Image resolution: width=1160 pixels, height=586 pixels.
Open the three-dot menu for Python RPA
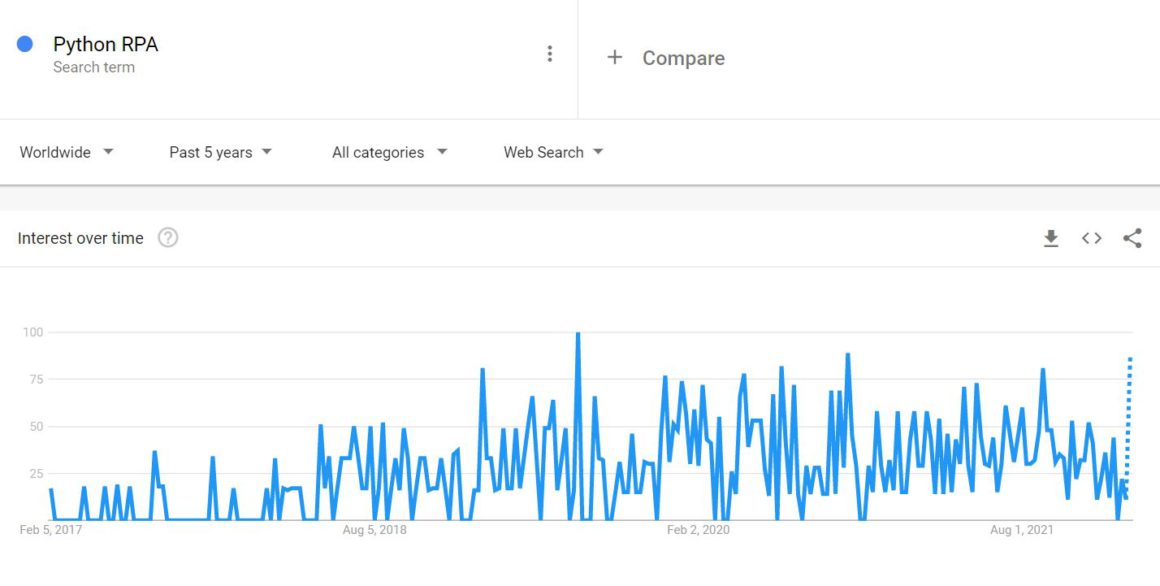[x=549, y=54]
